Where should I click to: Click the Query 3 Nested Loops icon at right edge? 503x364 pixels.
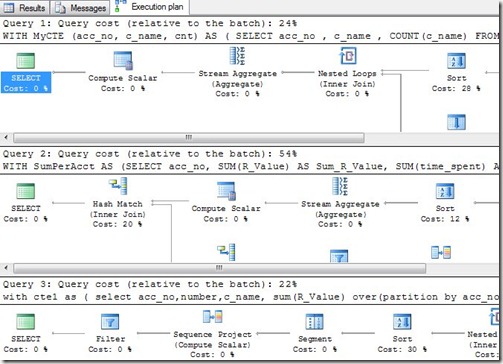click(x=493, y=317)
